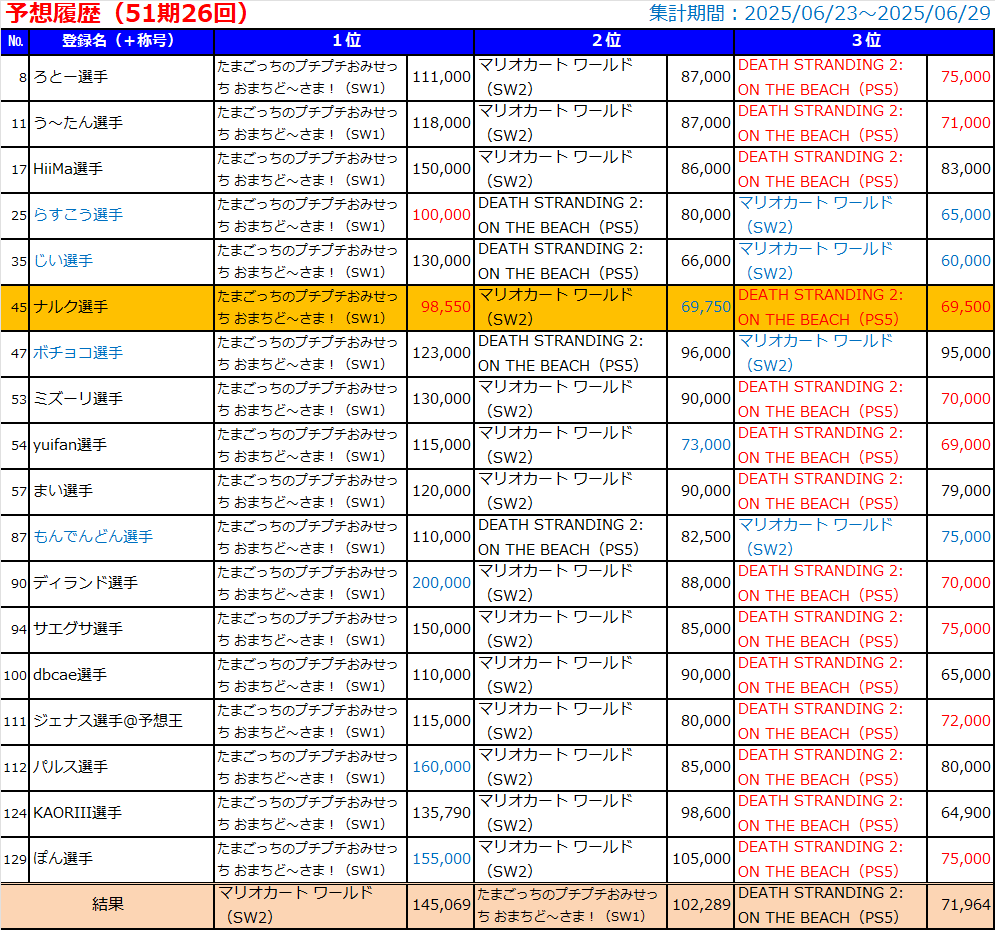Click blue 155,000 in ぽん row
The height and width of the screenshot is (930, 995).
442,859
